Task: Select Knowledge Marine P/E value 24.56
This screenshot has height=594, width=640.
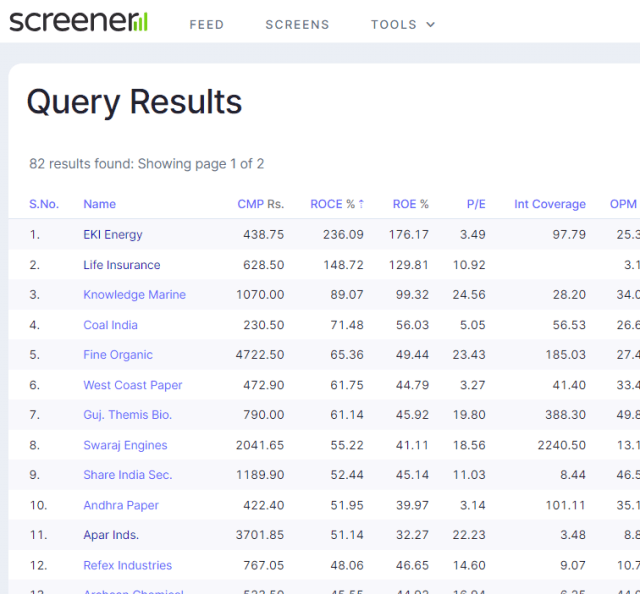Action: 469,295
